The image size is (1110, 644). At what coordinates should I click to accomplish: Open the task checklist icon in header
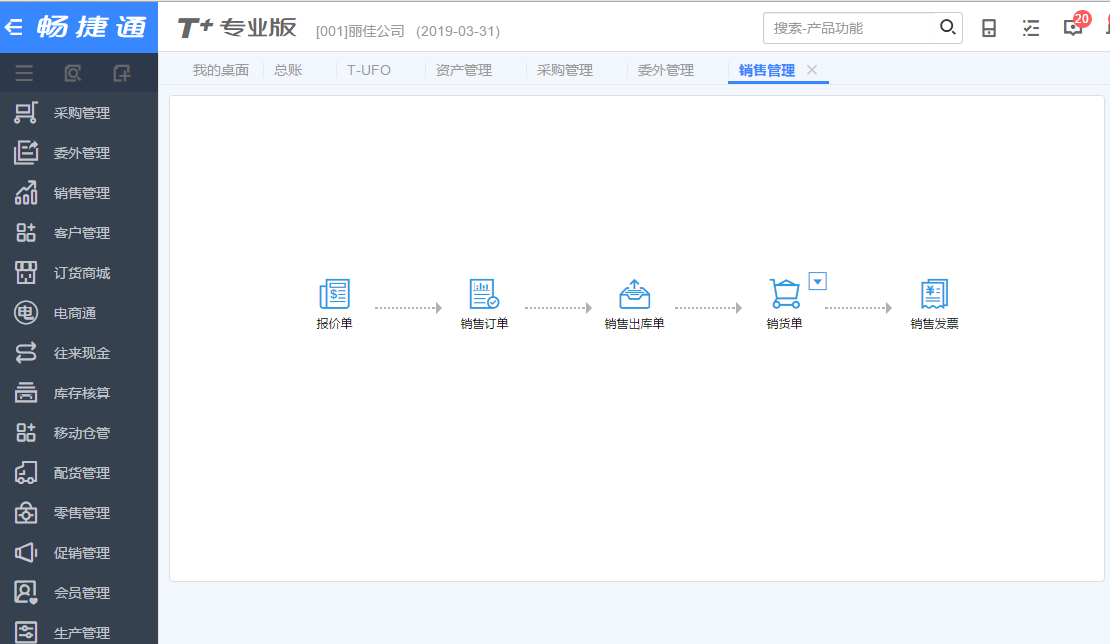1031,28
